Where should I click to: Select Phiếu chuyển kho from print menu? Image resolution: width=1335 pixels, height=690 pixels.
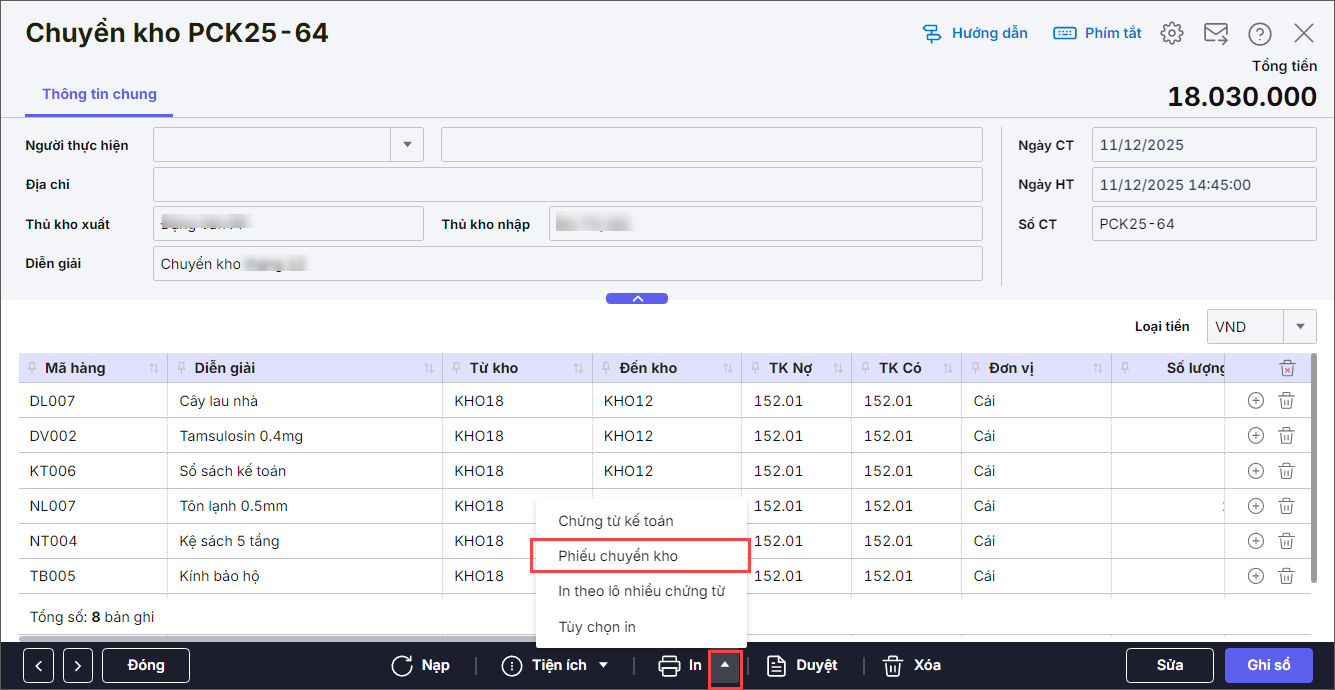(x=640, y=556)
